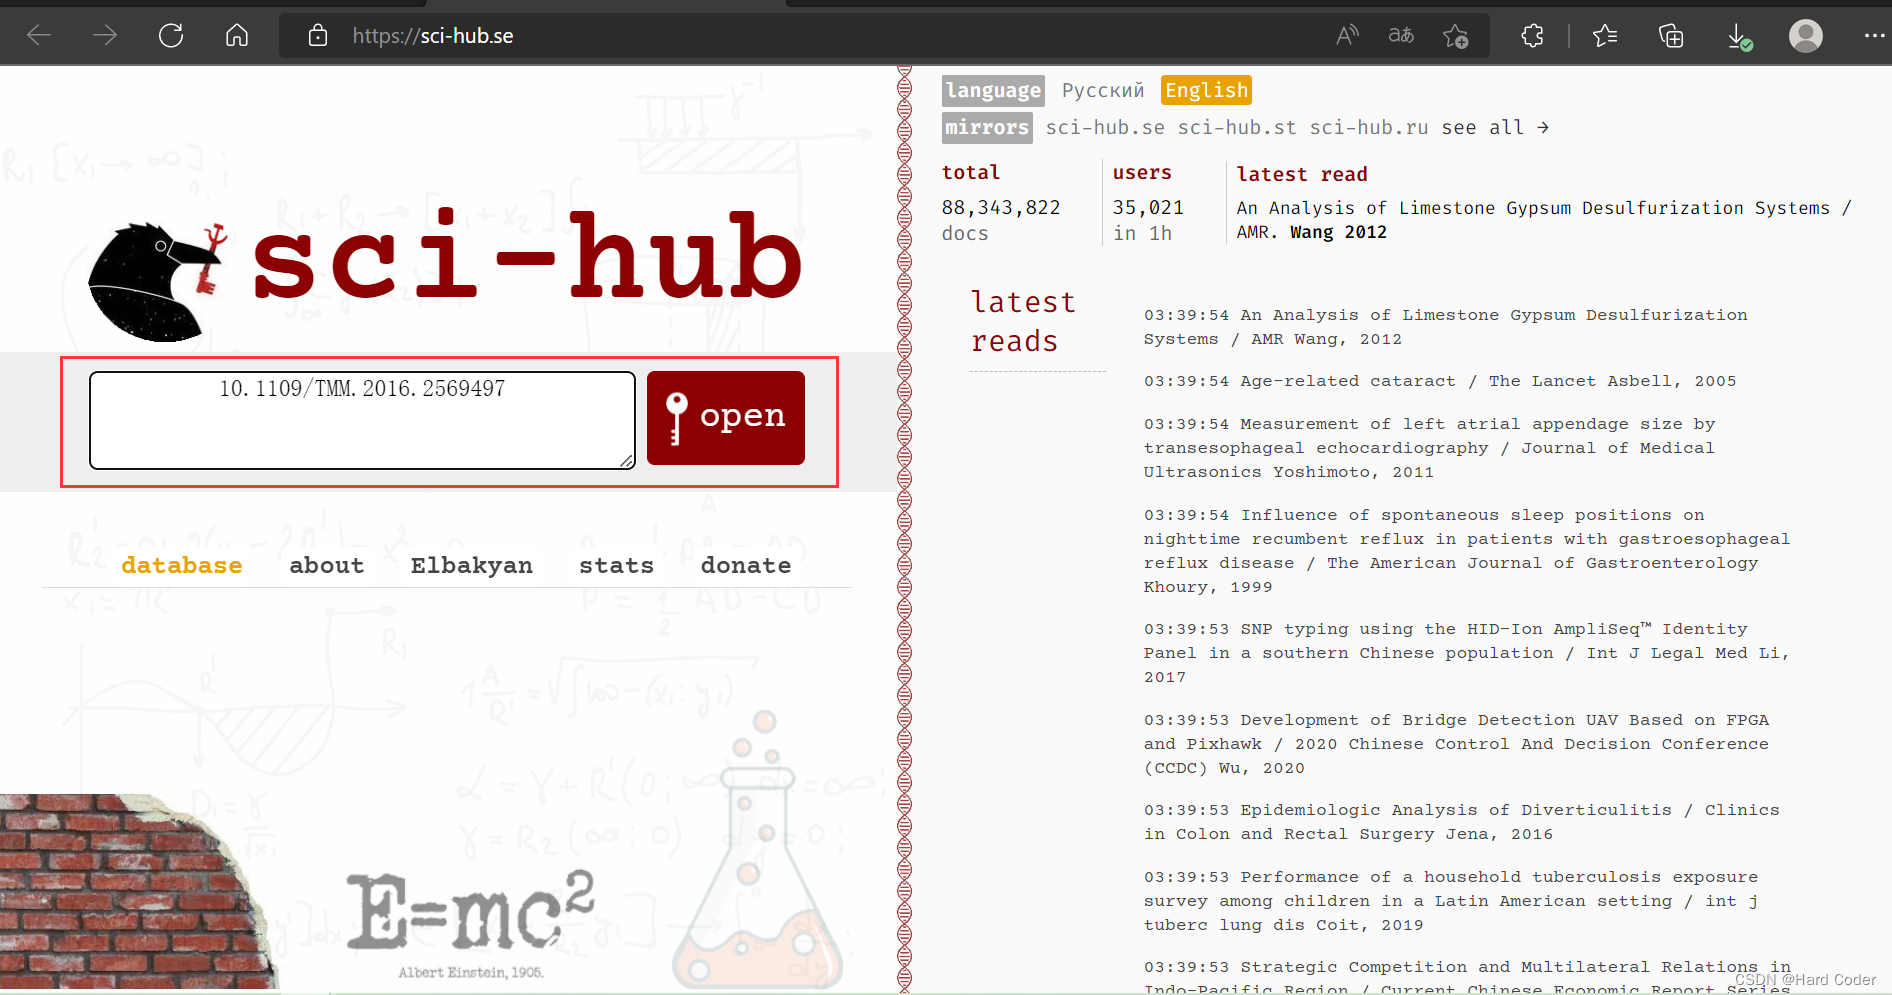Open the donate tab

(x=746, y=565)
